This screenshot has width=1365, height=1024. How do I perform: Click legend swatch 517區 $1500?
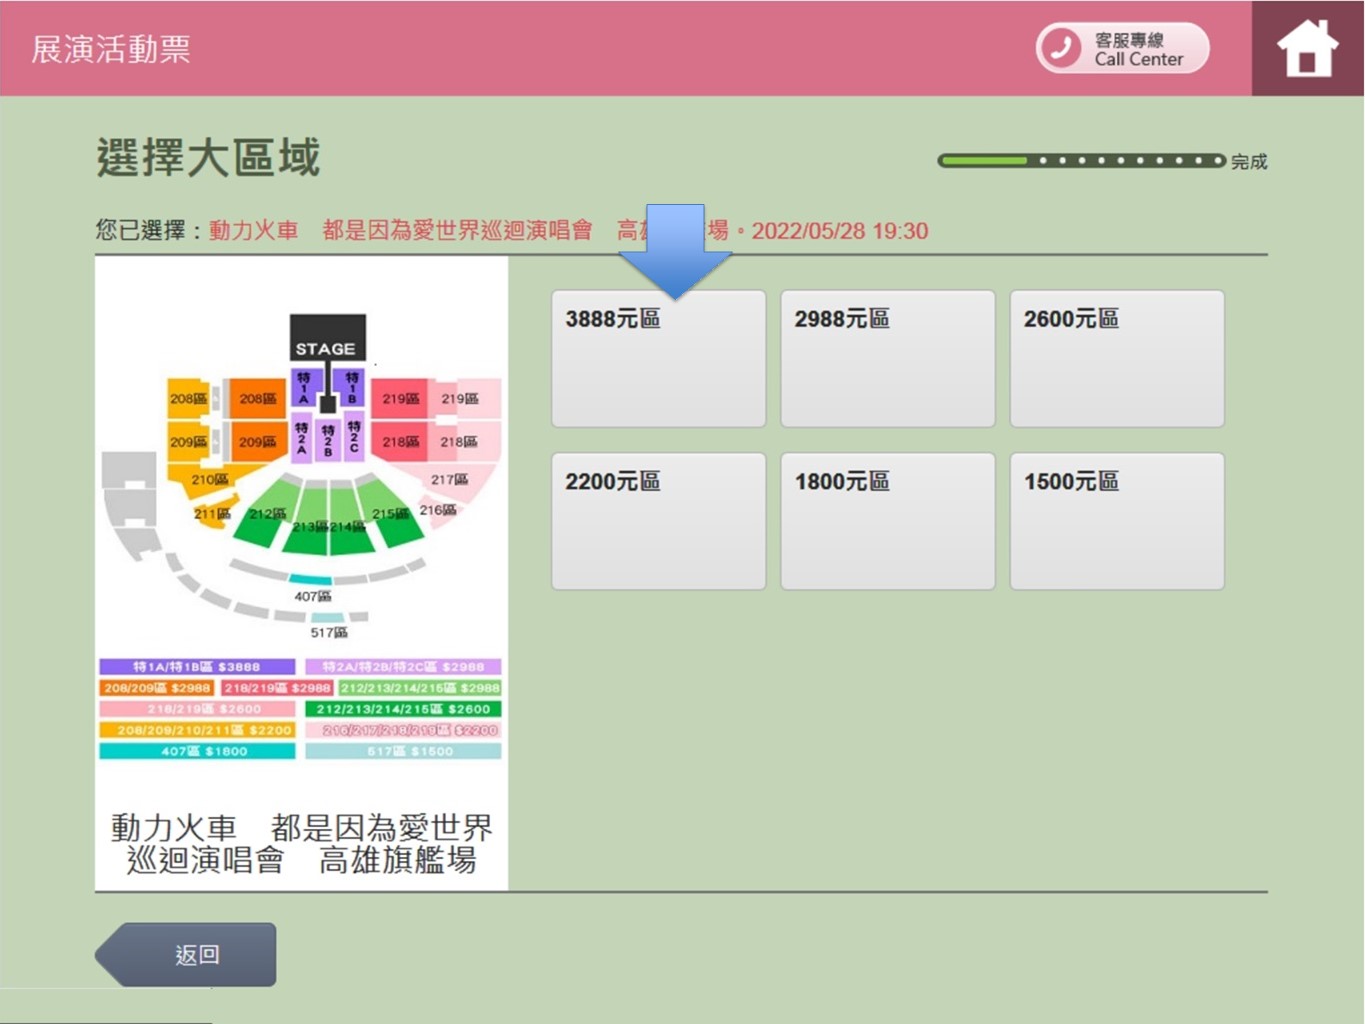click(403, 751)
